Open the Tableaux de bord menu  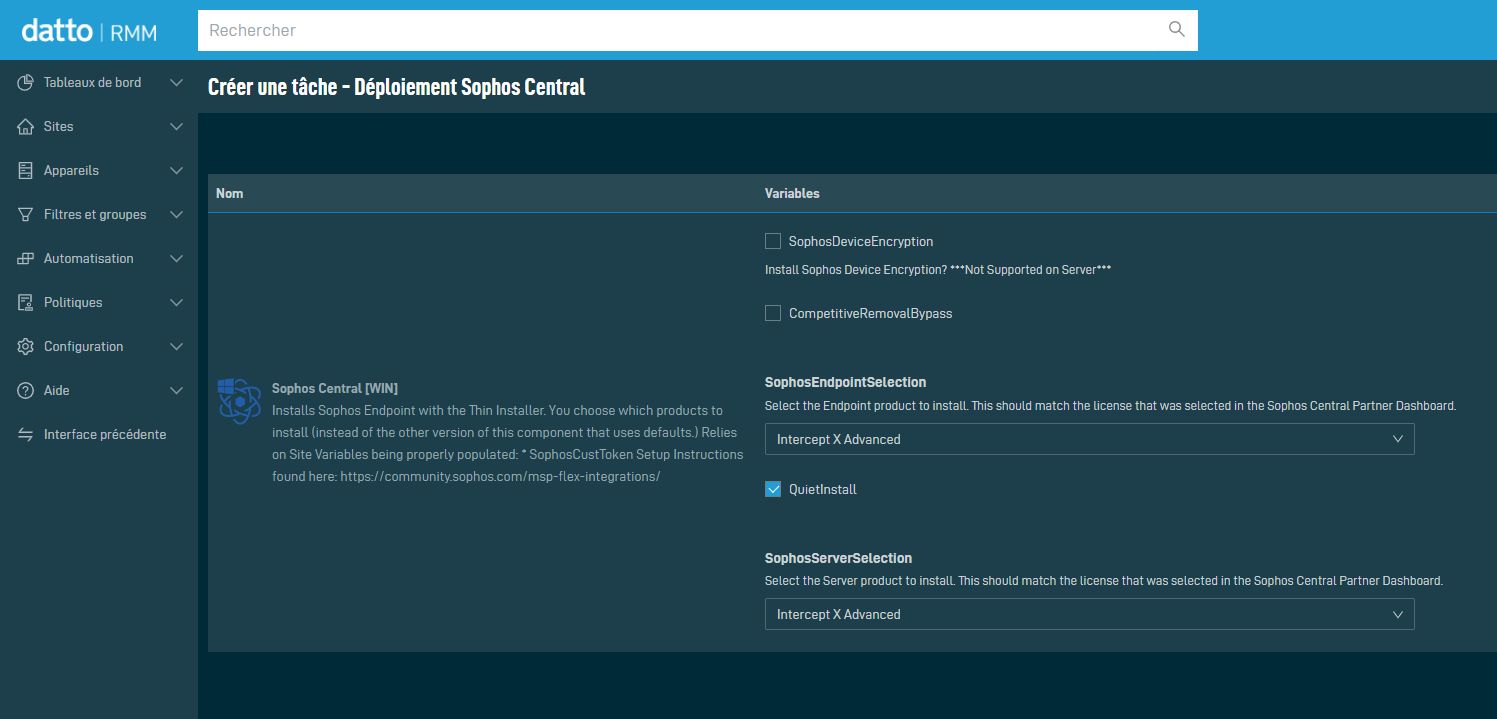tap(99, 82)
